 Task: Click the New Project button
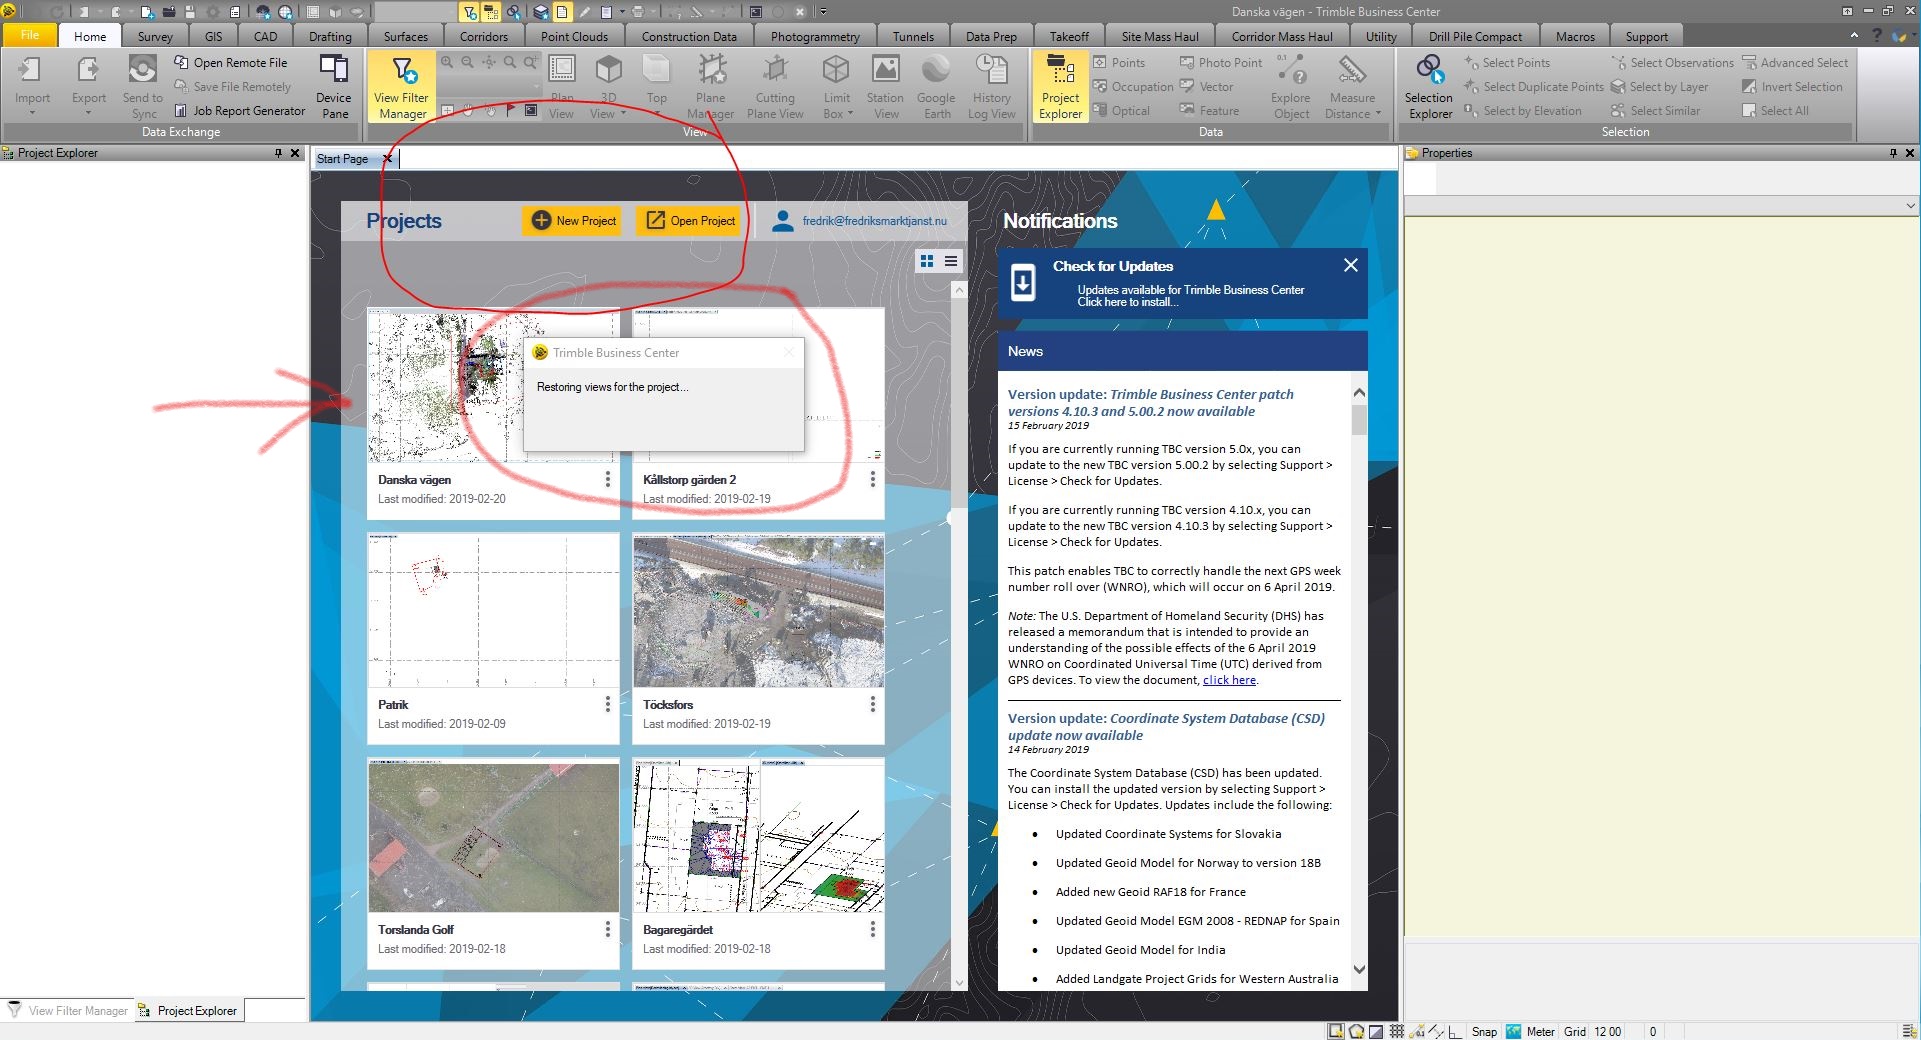click(x=573, y=221)
